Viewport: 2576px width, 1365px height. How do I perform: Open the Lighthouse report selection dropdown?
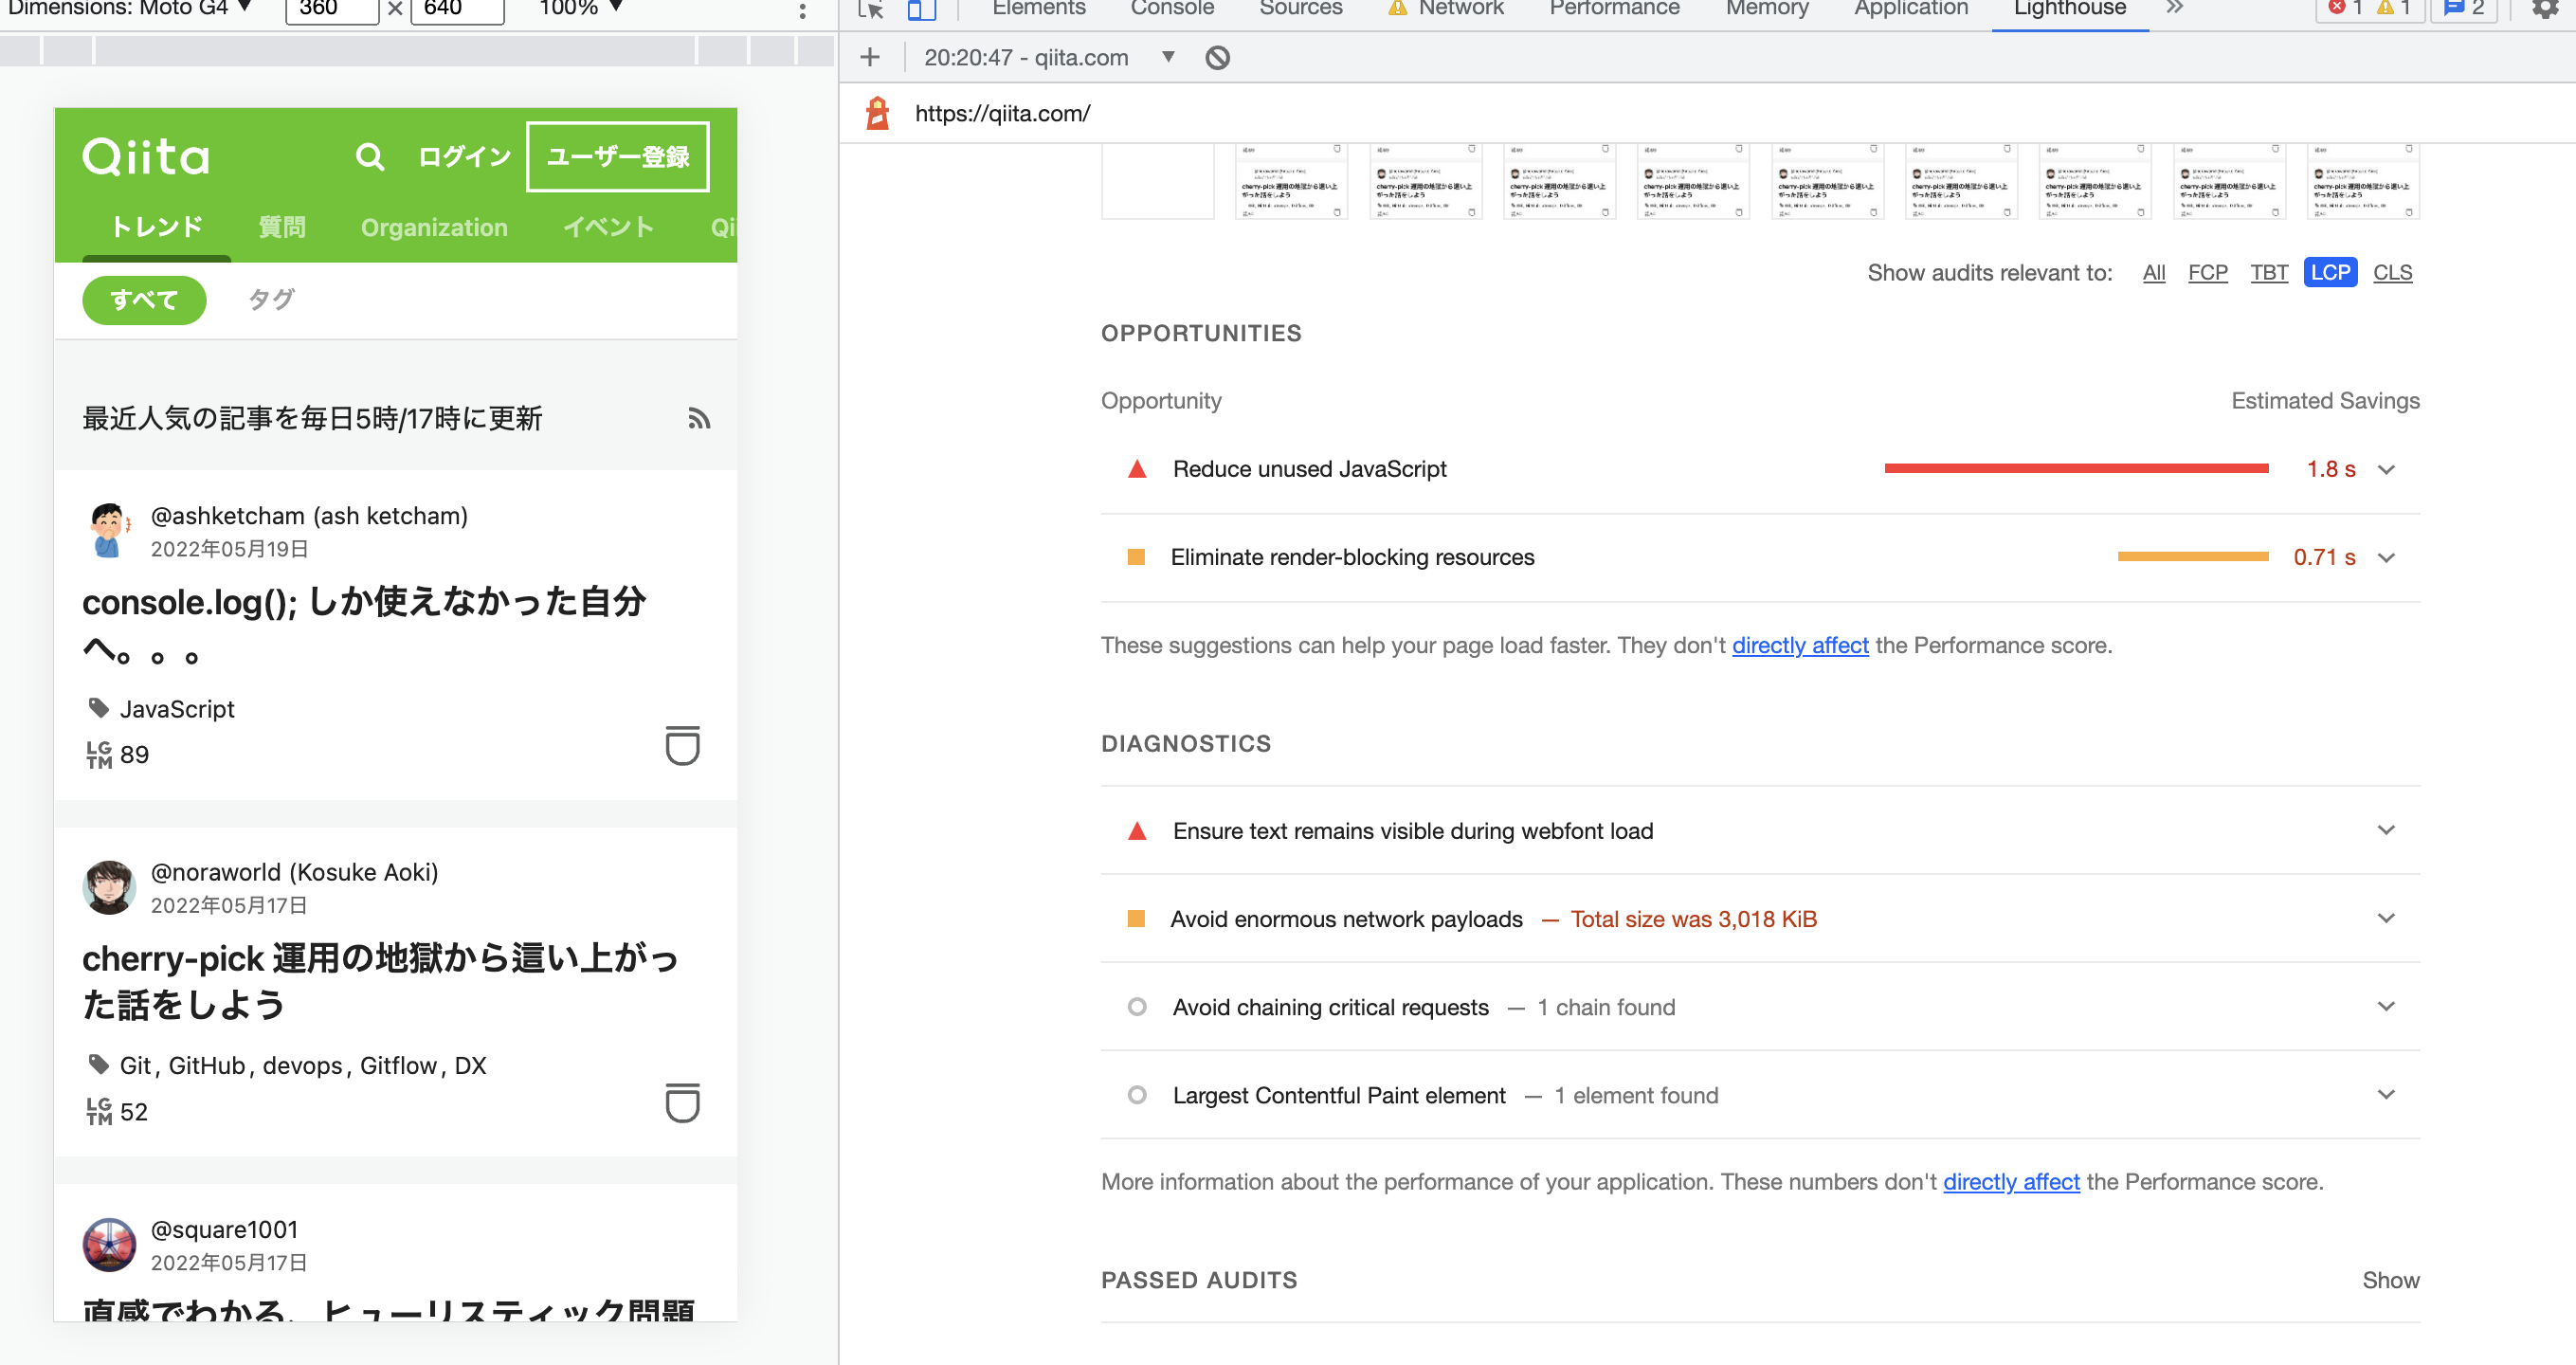click(1167, 58)
